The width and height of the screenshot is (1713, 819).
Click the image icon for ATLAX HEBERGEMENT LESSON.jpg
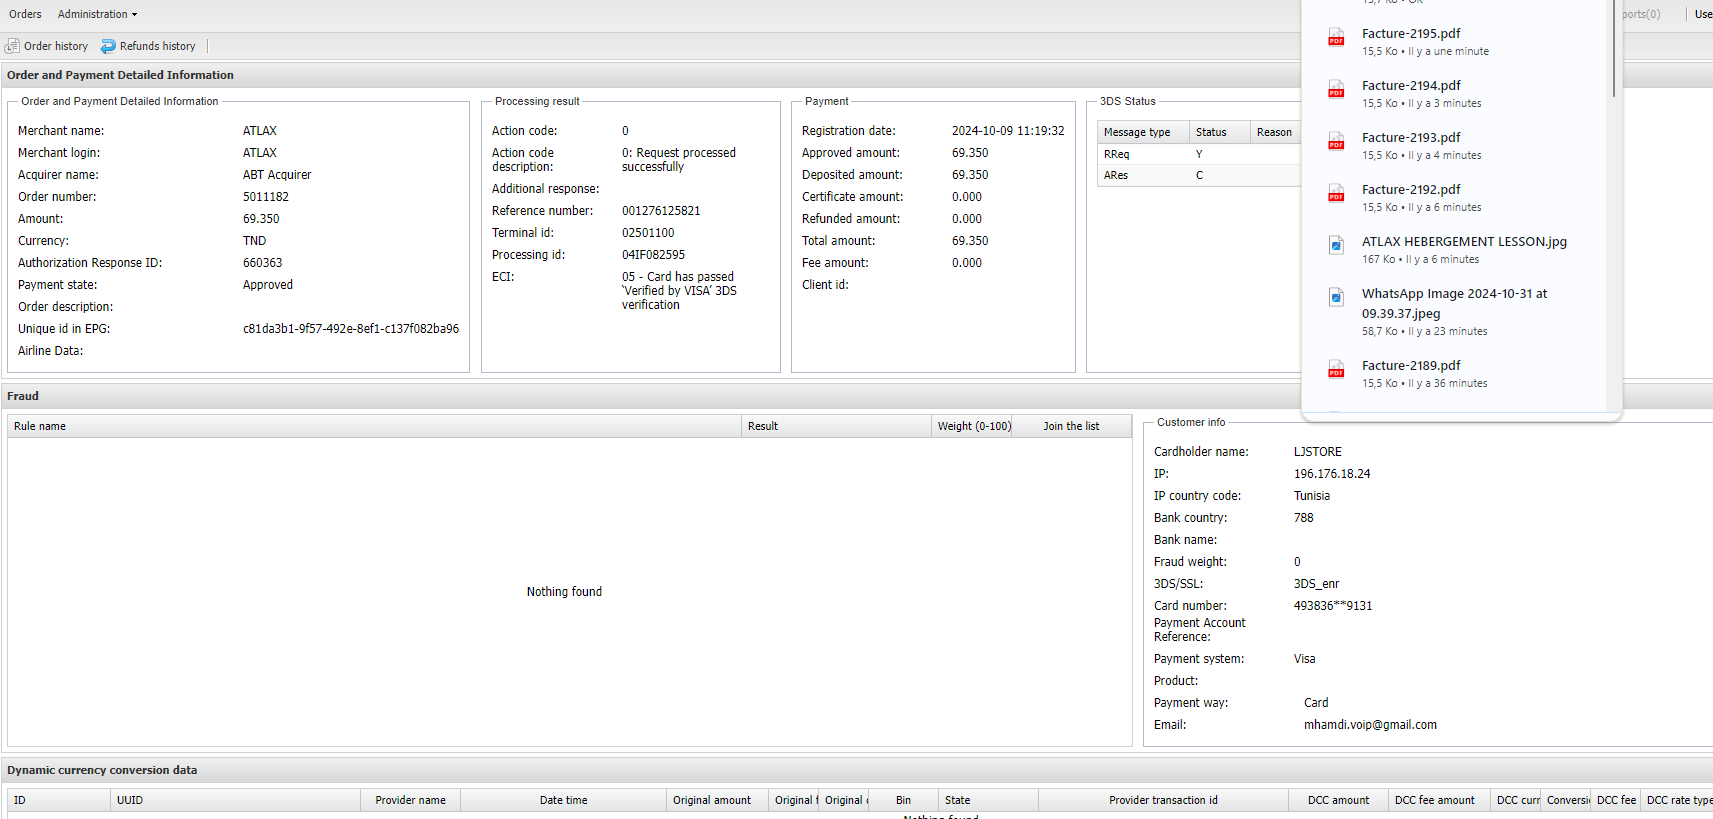(x=1336, y=245)
